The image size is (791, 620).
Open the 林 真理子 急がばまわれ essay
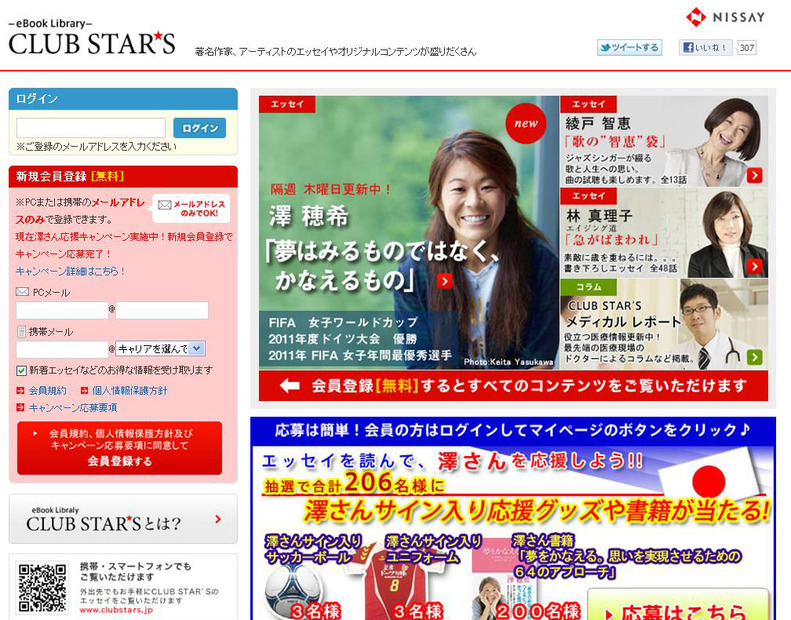(664, 233)
